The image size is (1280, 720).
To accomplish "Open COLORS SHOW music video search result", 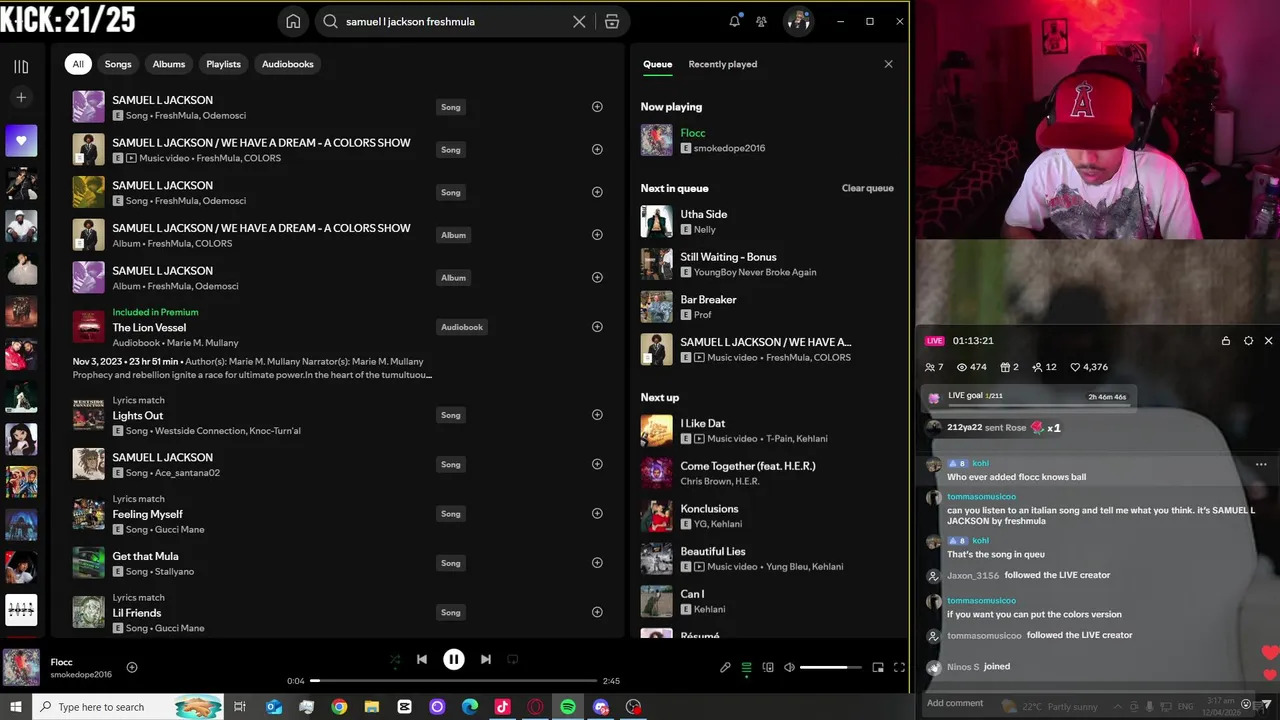I will click(x=340, y=149).
